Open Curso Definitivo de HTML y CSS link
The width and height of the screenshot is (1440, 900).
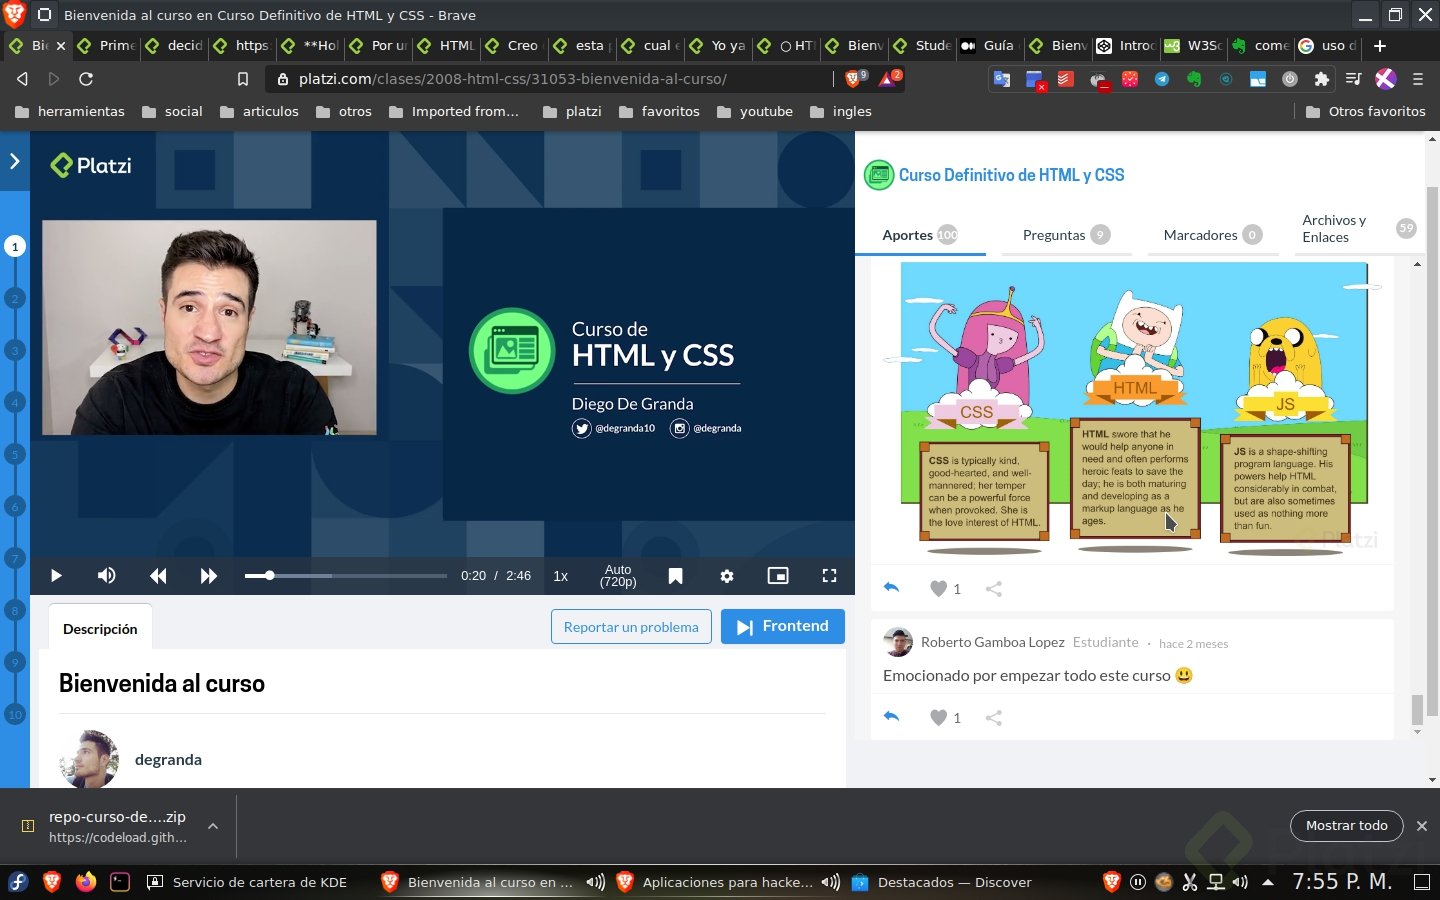(x=1011, y=175)
